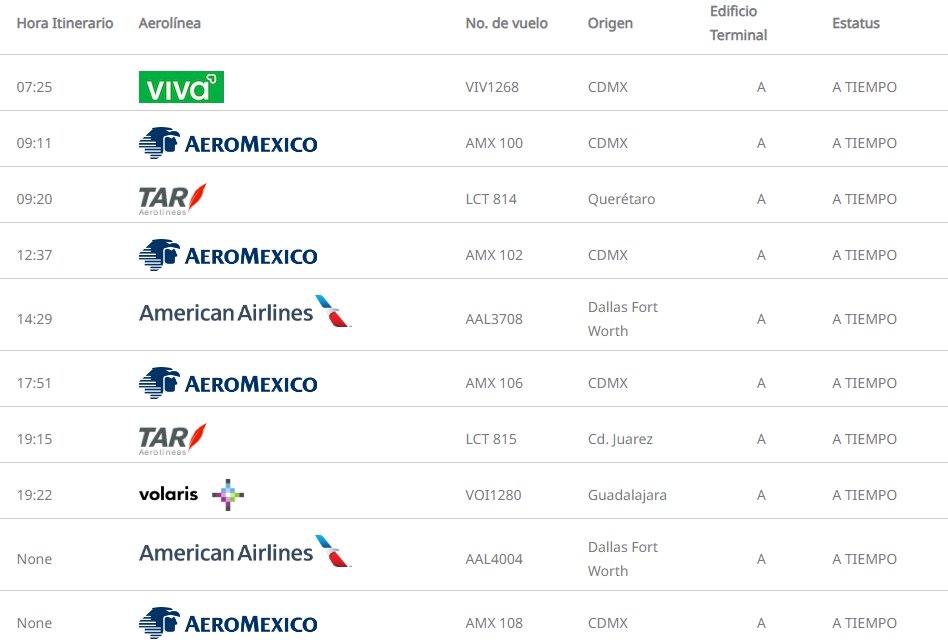The width and height of the screenshot is (948, 644).
Task: Click the Aerolínea column header
Action: point(170,23)
